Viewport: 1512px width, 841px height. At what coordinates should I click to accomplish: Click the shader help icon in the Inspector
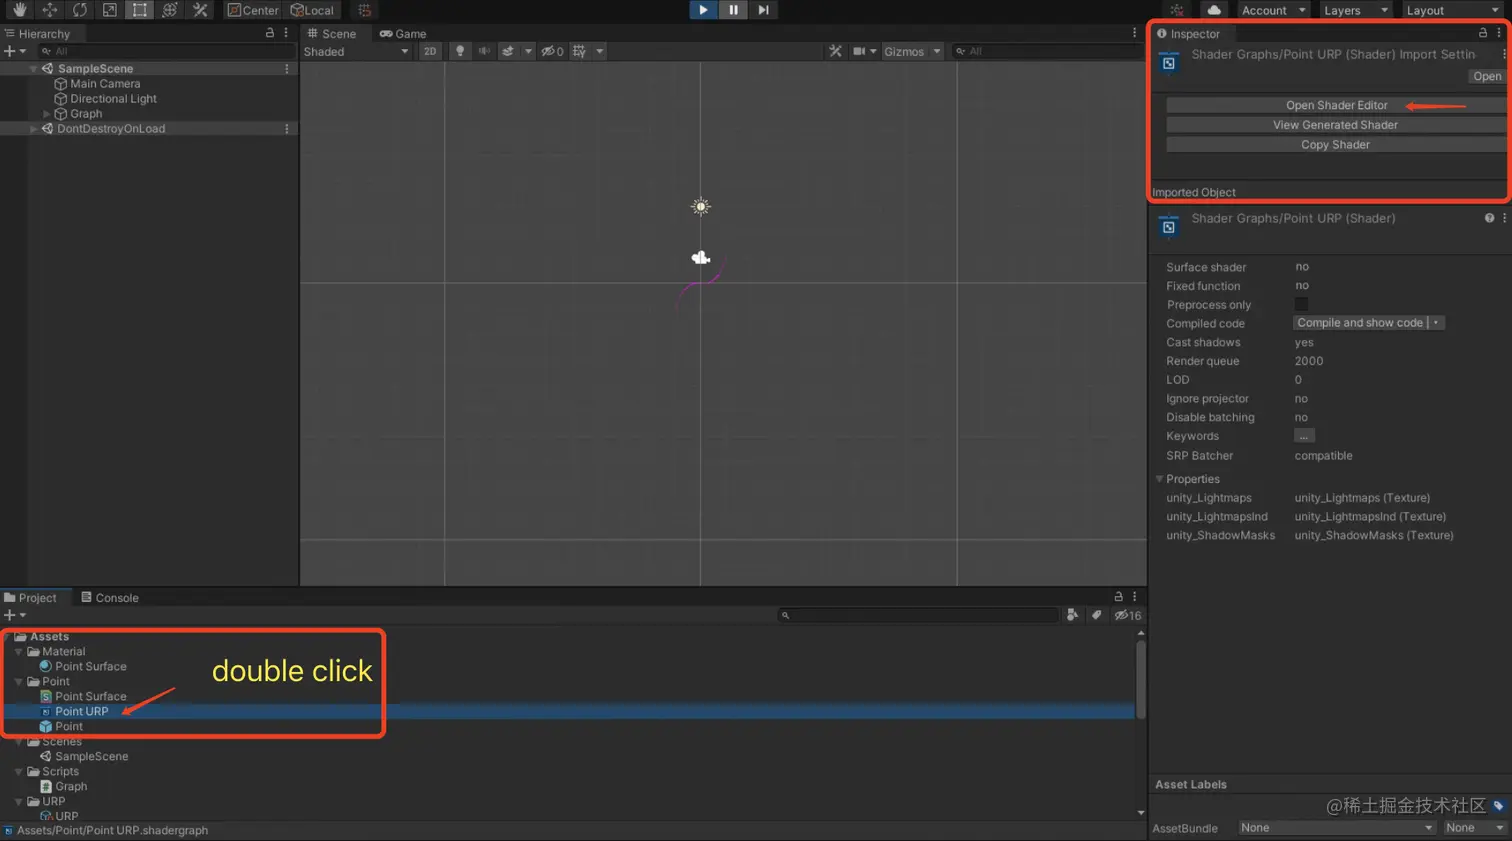pyautogui.click(x=1489, y=218)
